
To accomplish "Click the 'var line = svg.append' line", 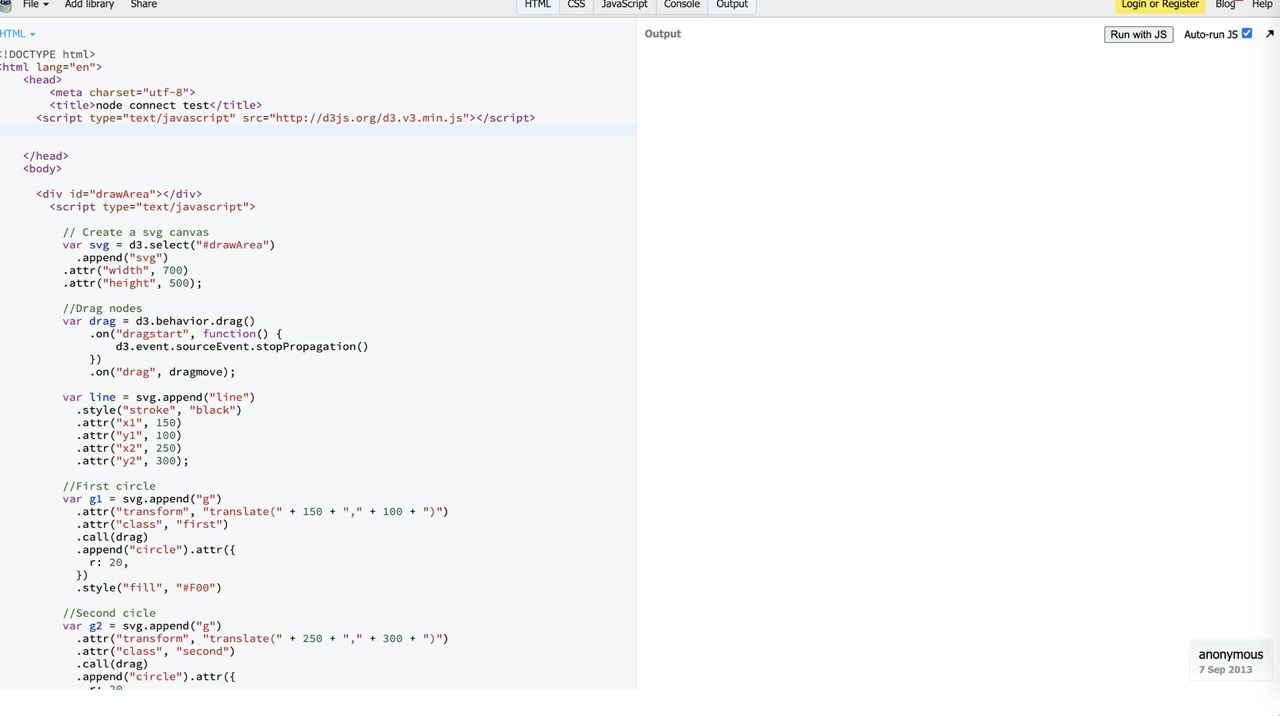I will coord(159,397).
